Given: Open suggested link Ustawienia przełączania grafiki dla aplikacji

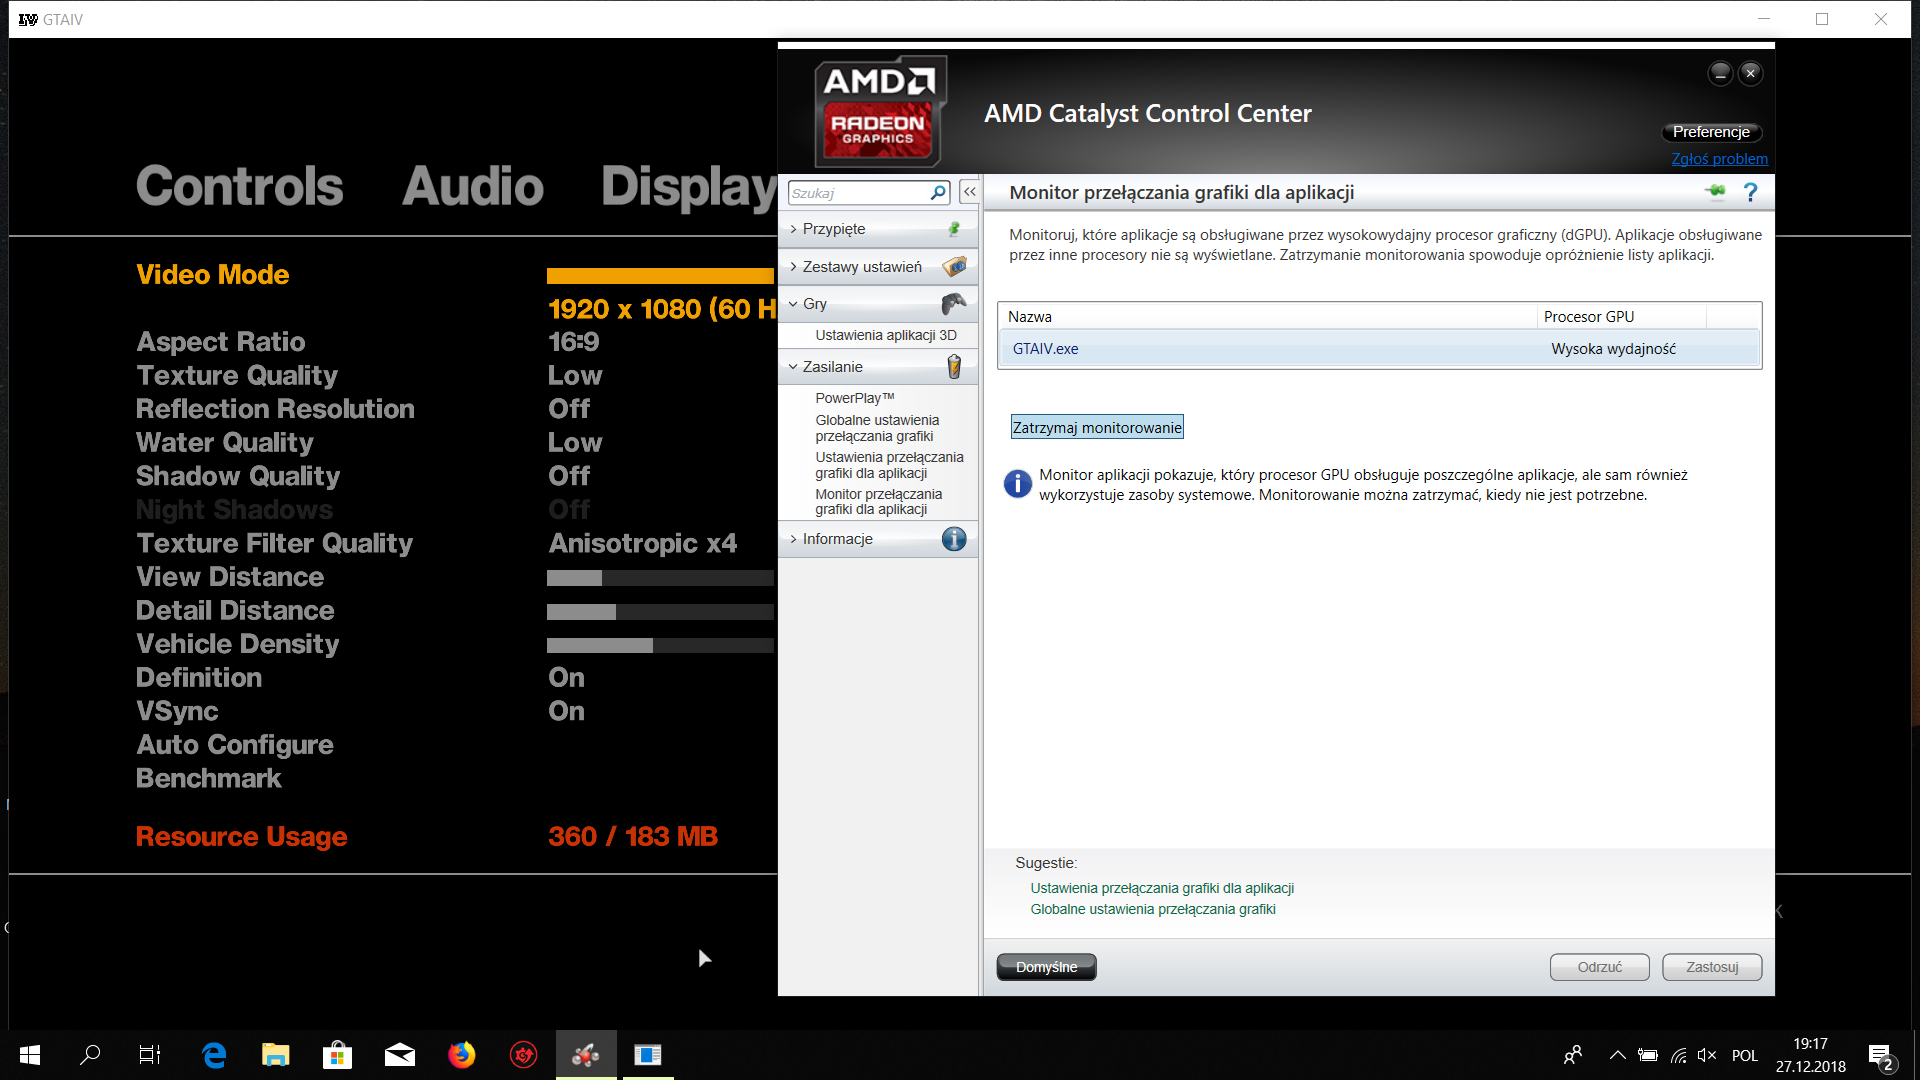Looking at the screenshot, I should point(1162,888).
